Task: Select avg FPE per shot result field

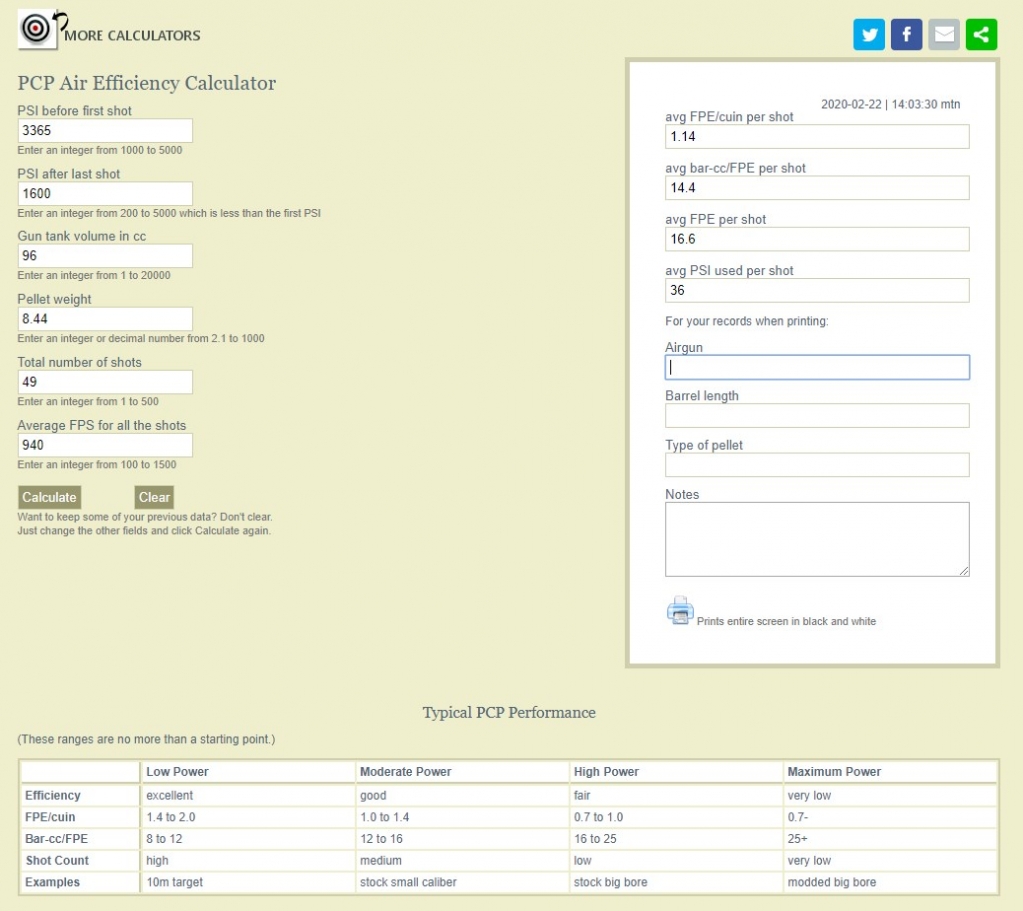Action: (817, 239)
